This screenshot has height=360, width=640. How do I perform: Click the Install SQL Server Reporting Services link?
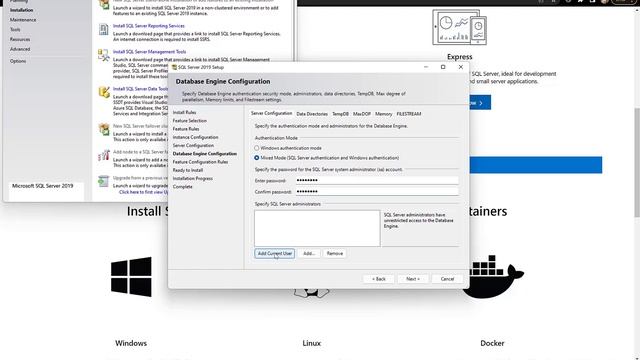[149, 26]
